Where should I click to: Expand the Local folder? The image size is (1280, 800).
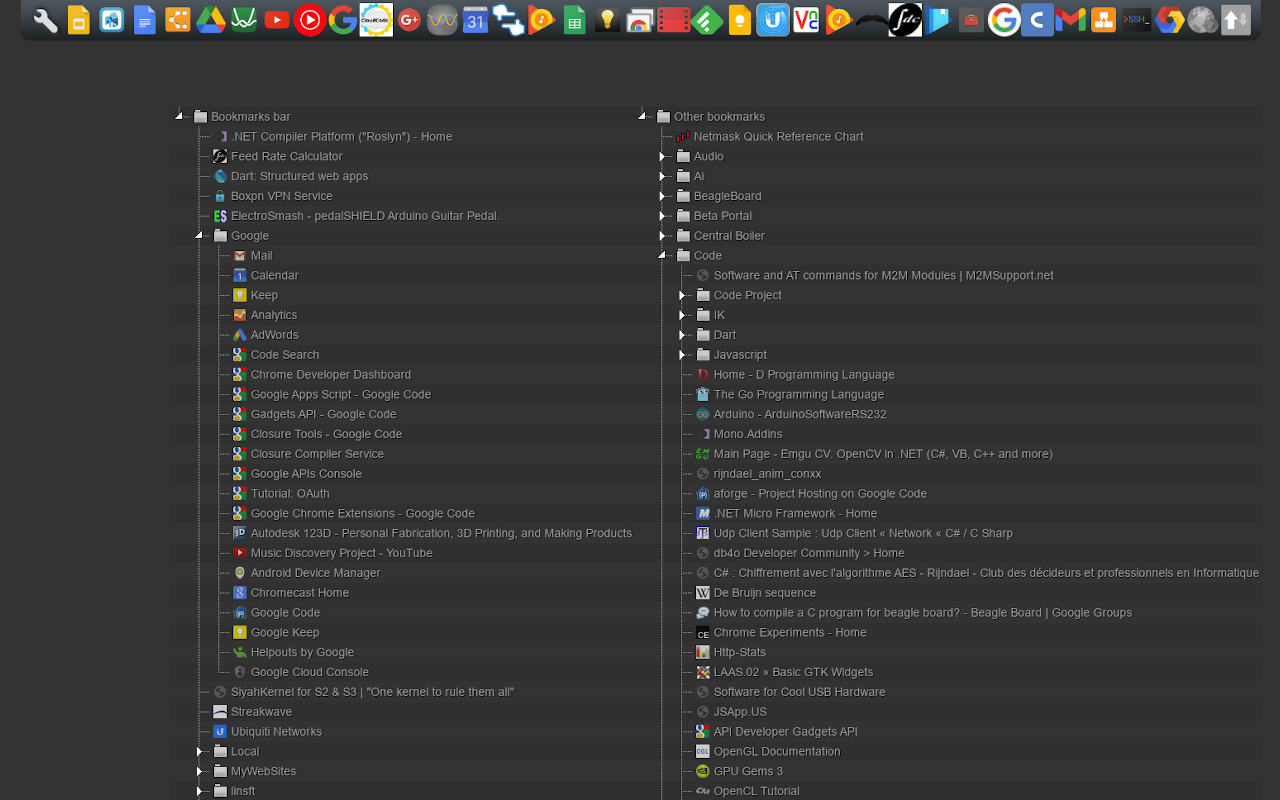199,751
